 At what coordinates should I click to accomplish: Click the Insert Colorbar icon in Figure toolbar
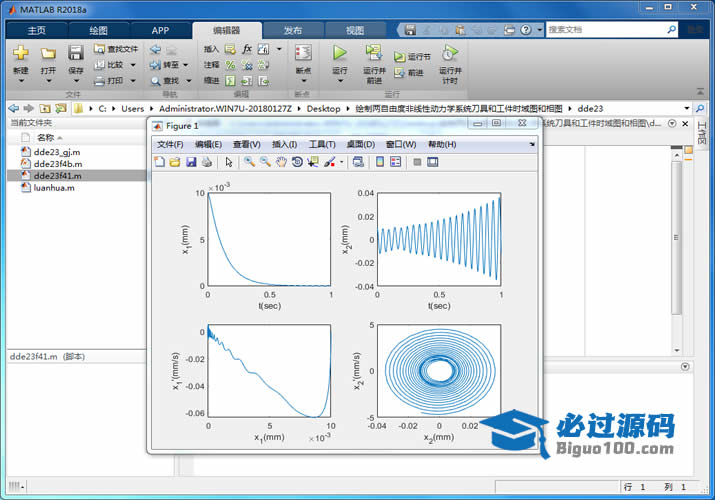pos(379,161)
